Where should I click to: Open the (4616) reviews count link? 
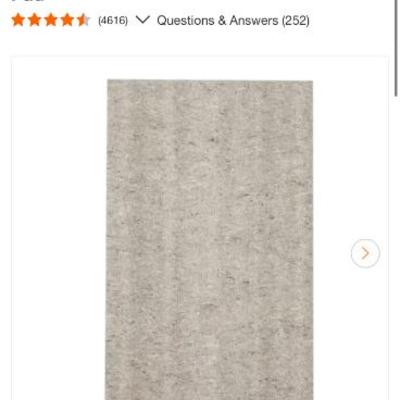113,21
